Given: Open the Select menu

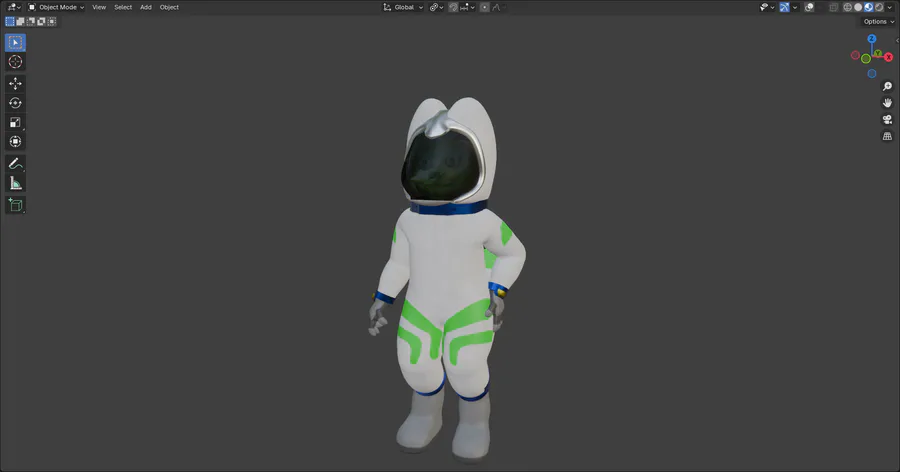Looking at the screenshot, I should (x=123, y=7).
